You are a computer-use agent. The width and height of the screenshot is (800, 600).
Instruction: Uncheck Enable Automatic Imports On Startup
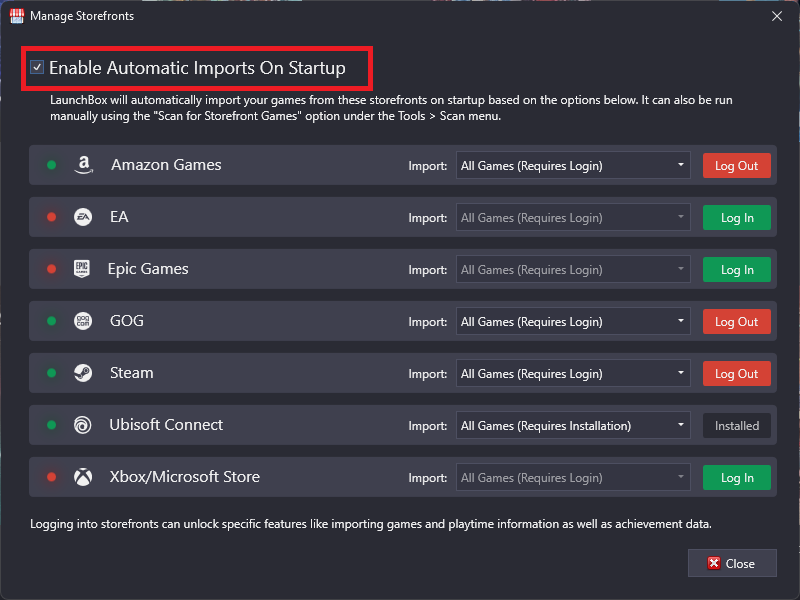tap(37, 67)
